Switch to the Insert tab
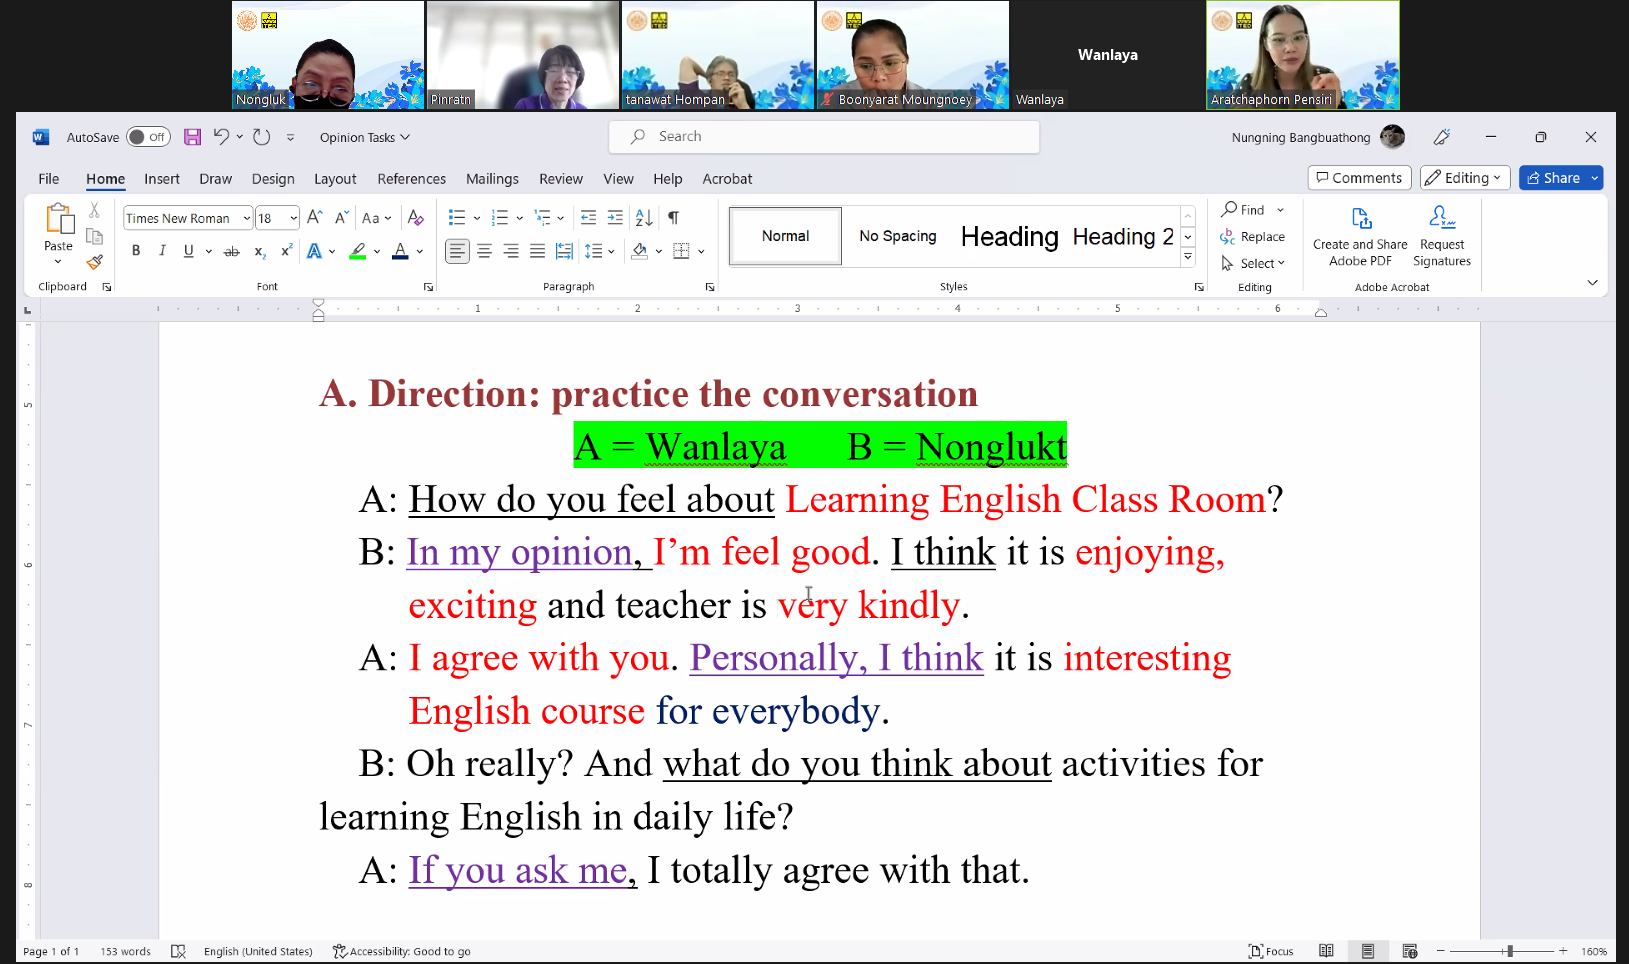1629x964 pixels. click(x=161, y=178)
